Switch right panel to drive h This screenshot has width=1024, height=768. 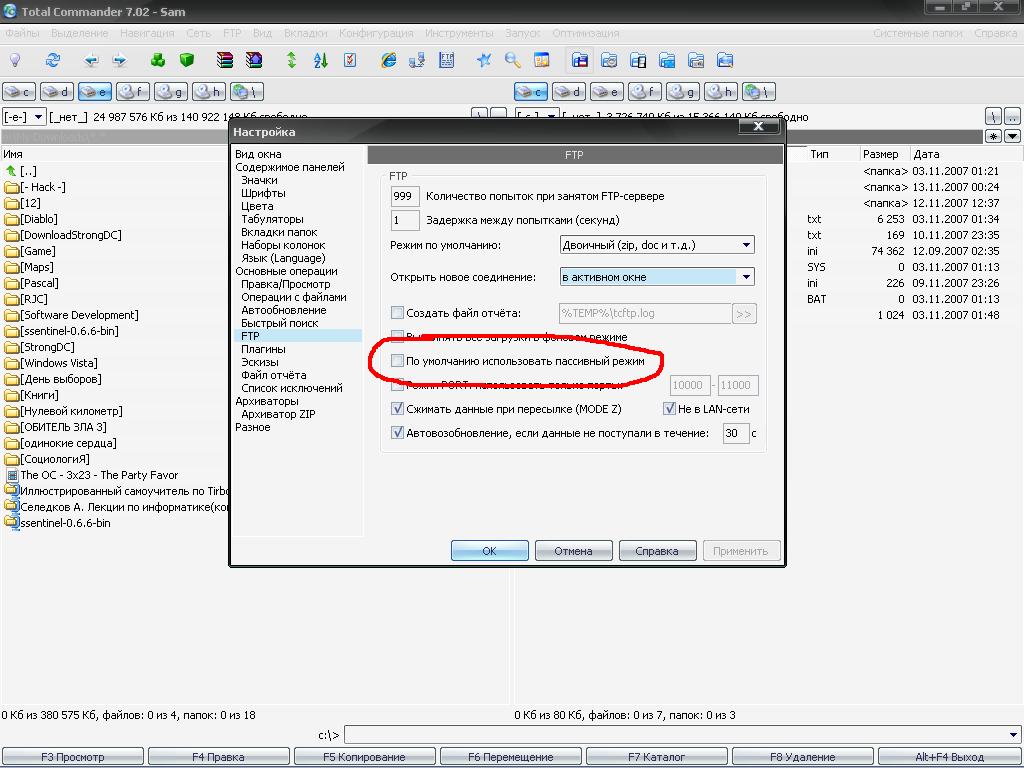(720, 91)
